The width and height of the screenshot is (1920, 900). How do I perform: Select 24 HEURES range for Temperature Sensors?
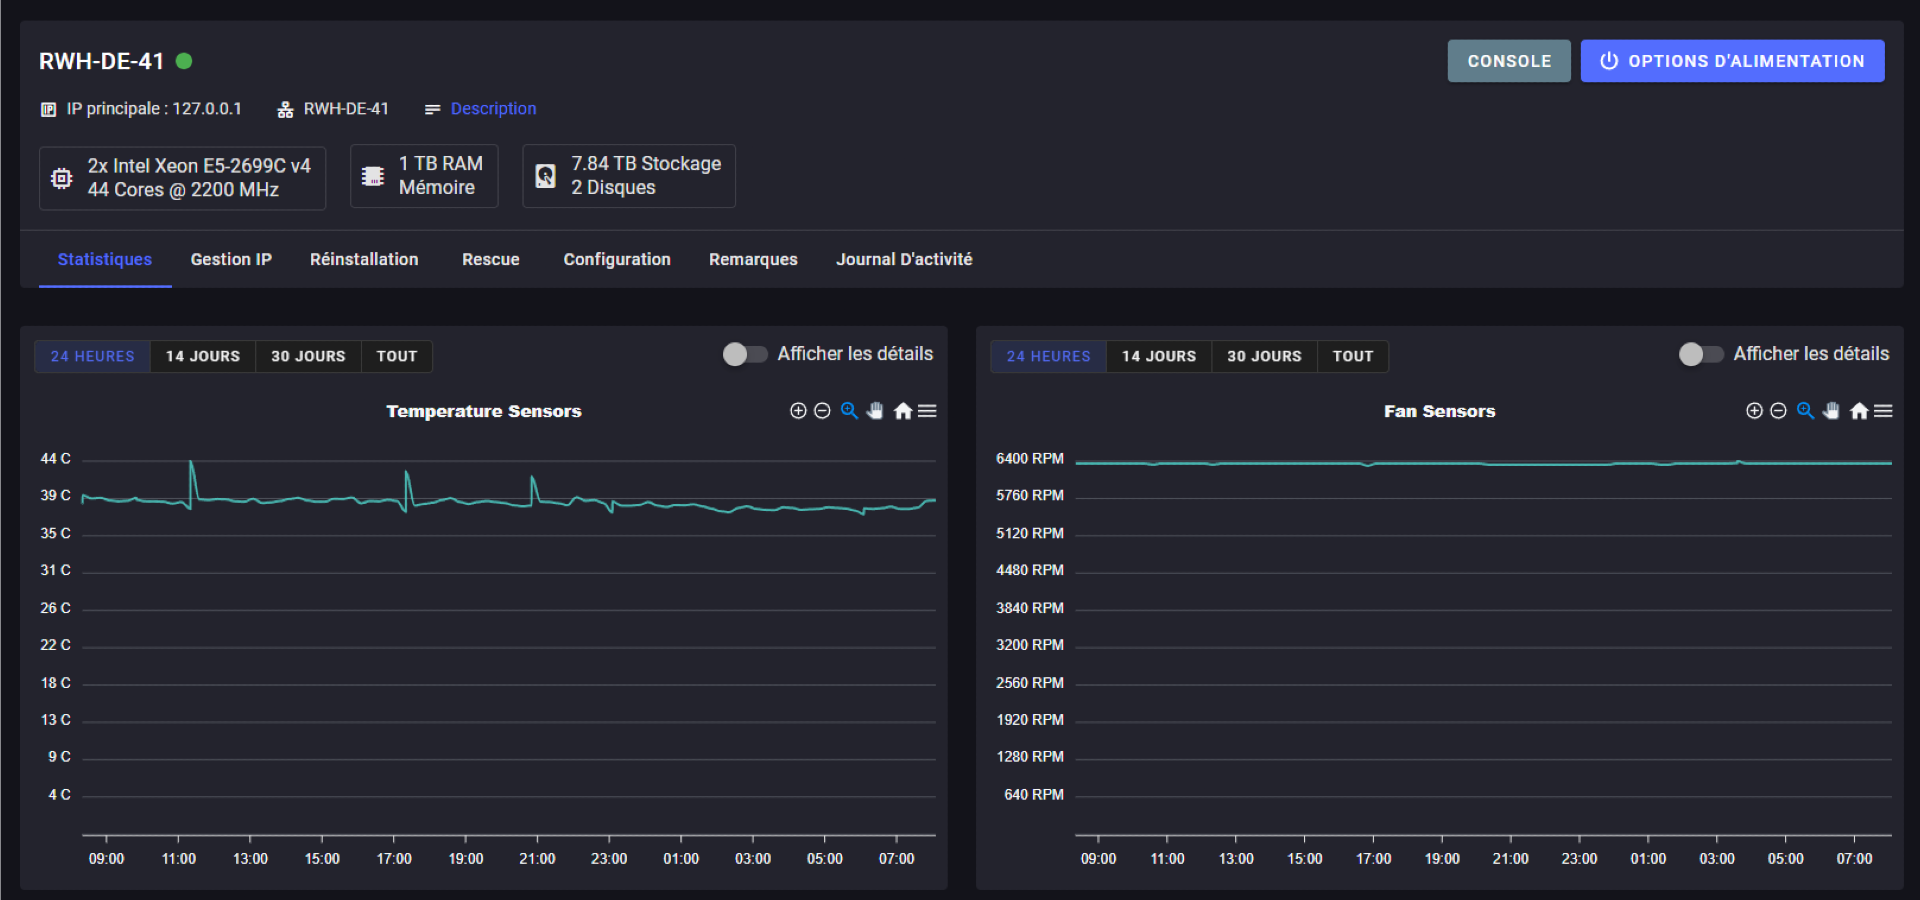coord(93,356)
